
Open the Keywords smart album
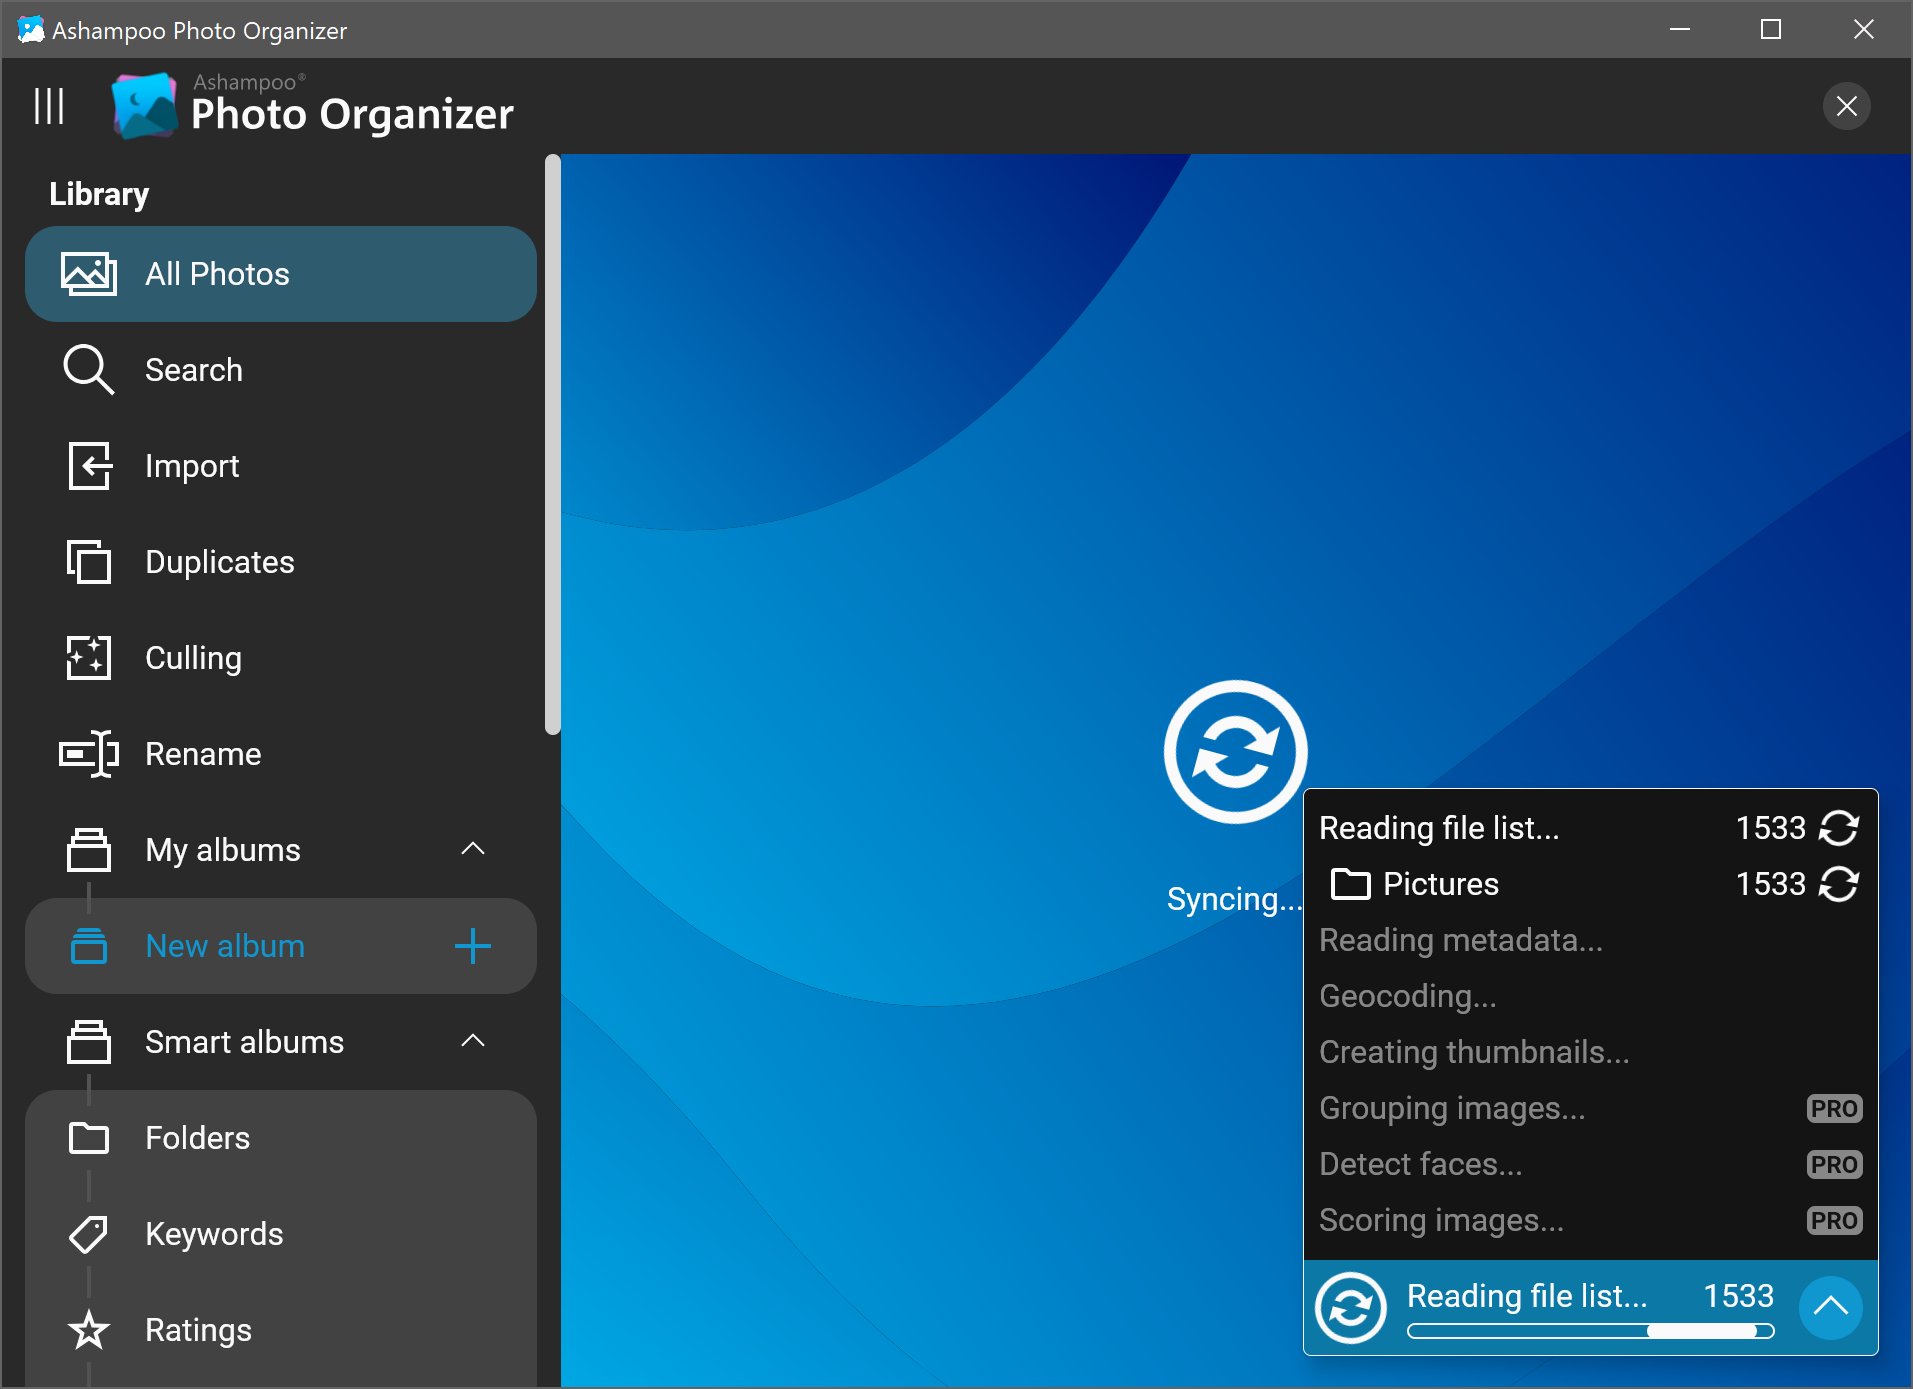(x=281, y=1234)
